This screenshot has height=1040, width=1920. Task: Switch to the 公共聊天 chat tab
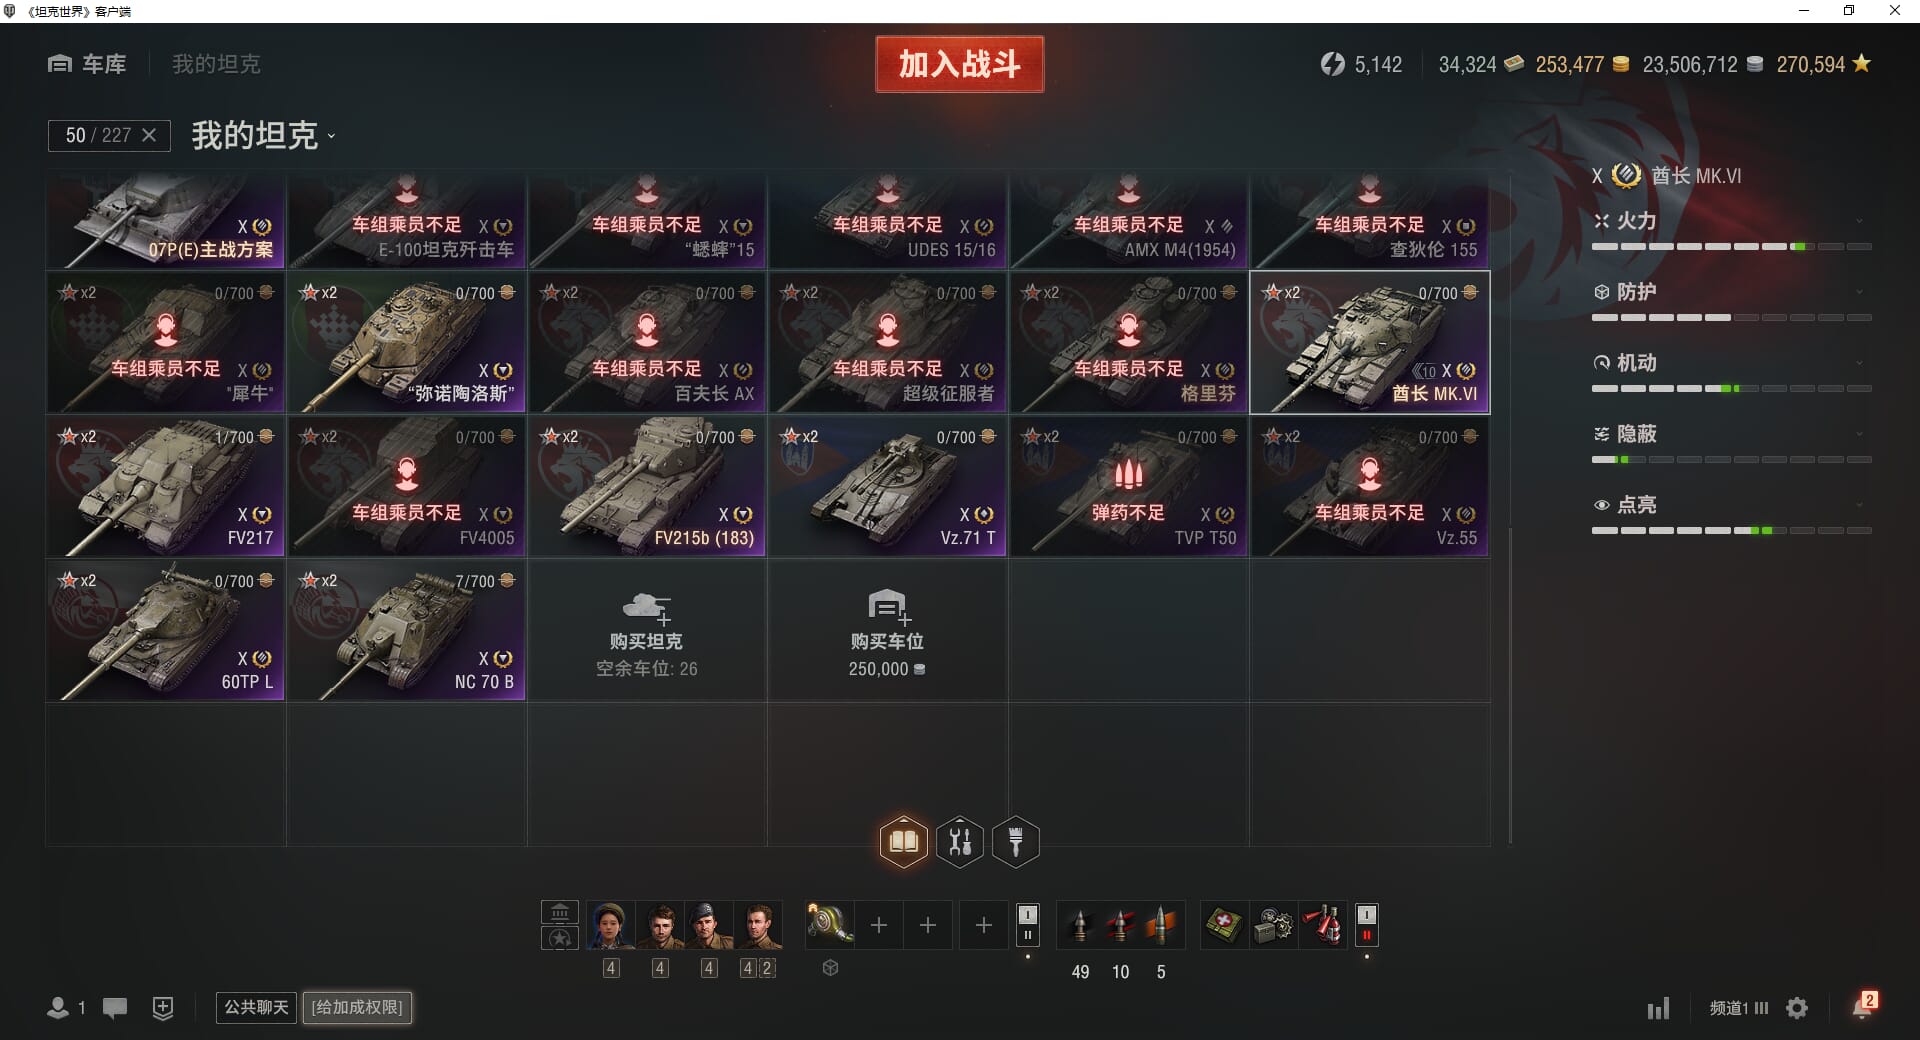(x=256, y=1007)
